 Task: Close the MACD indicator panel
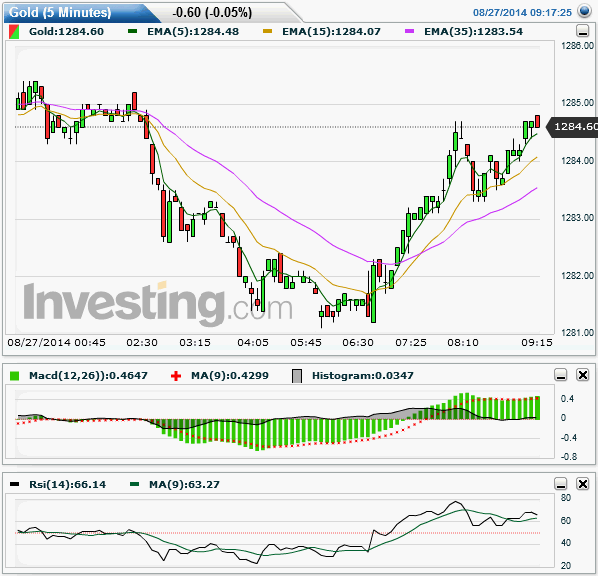tap(583, 375)
